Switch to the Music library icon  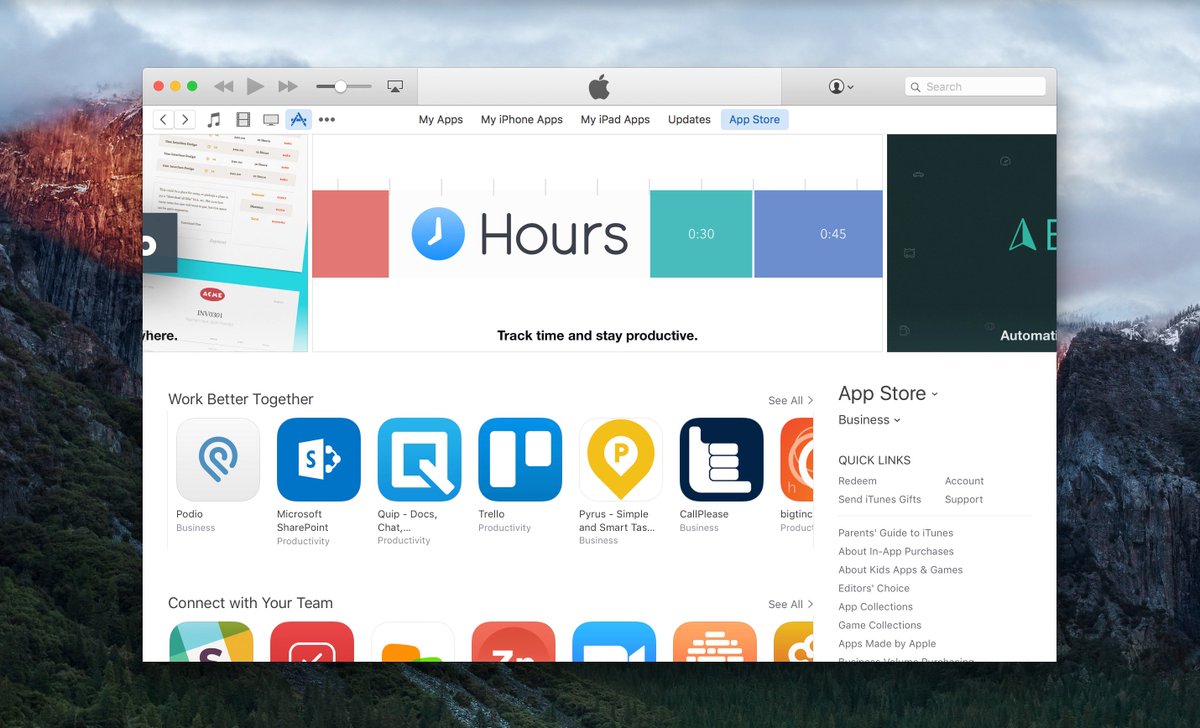(x=214, y=120)
